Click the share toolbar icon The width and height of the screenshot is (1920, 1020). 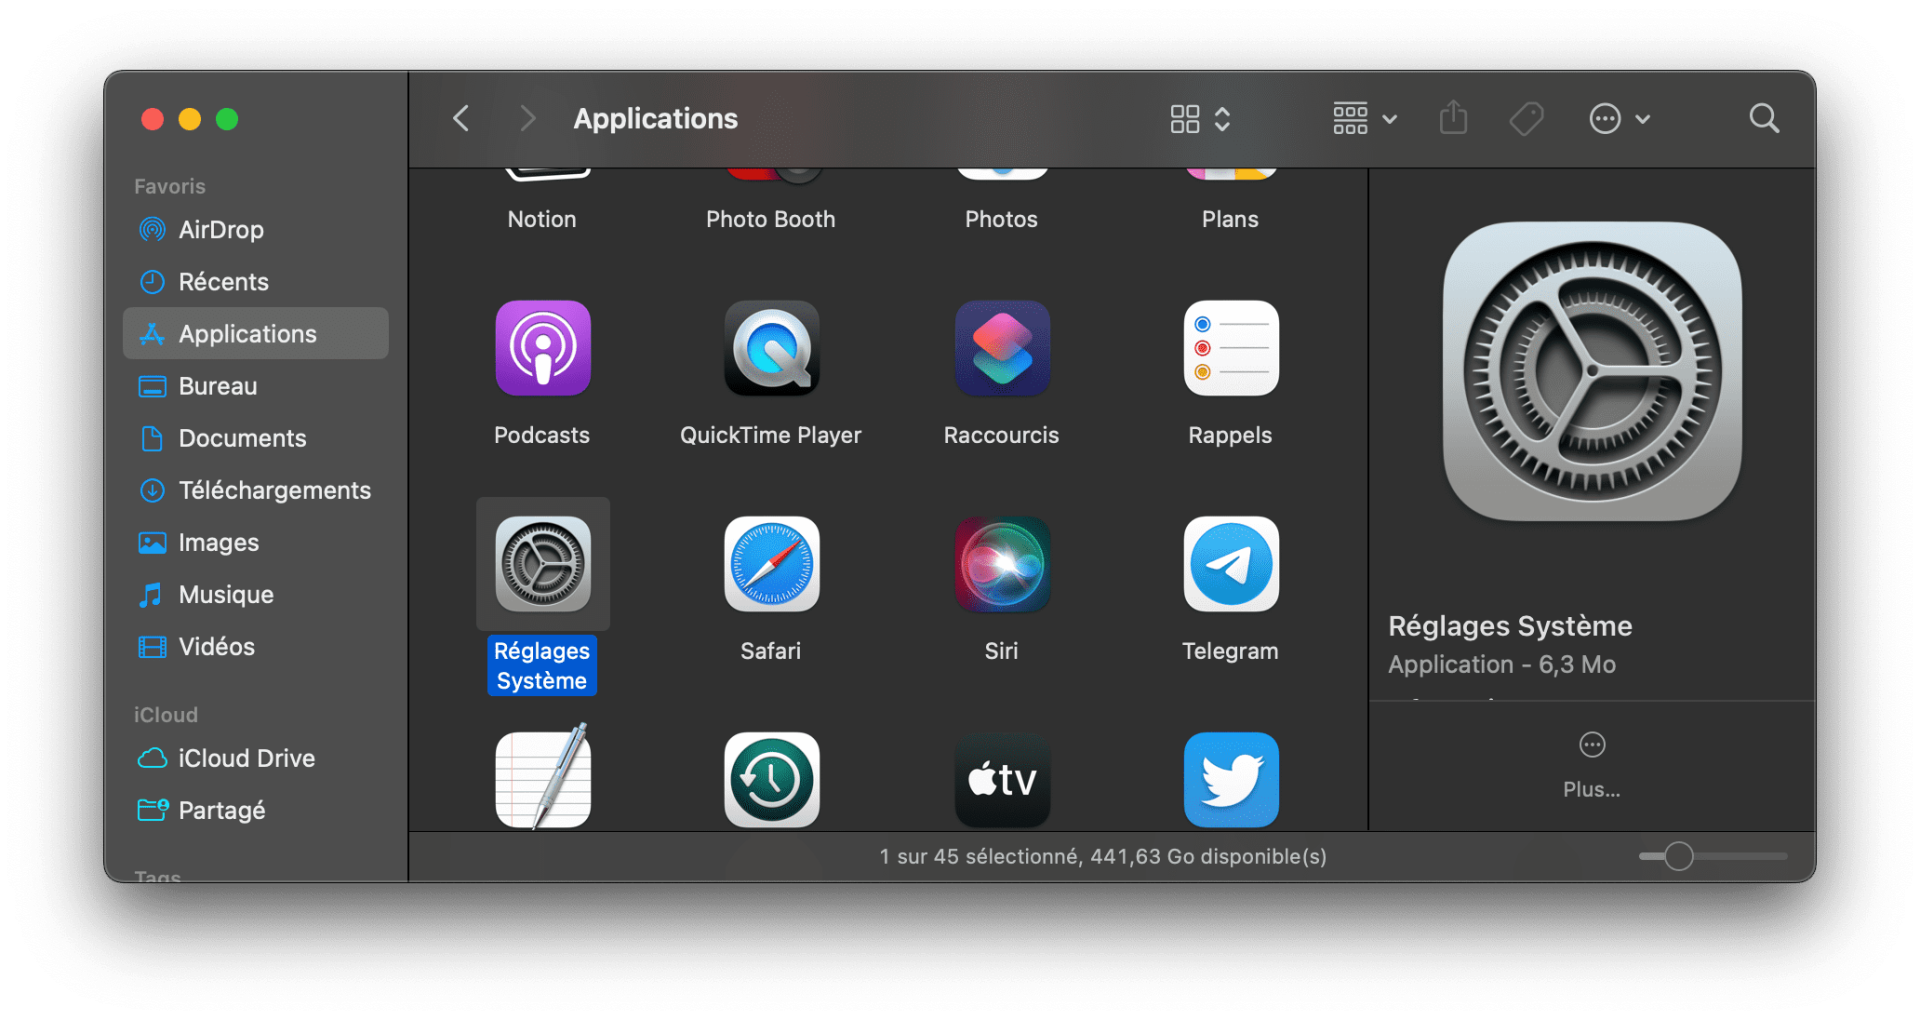click(1453, 118)
